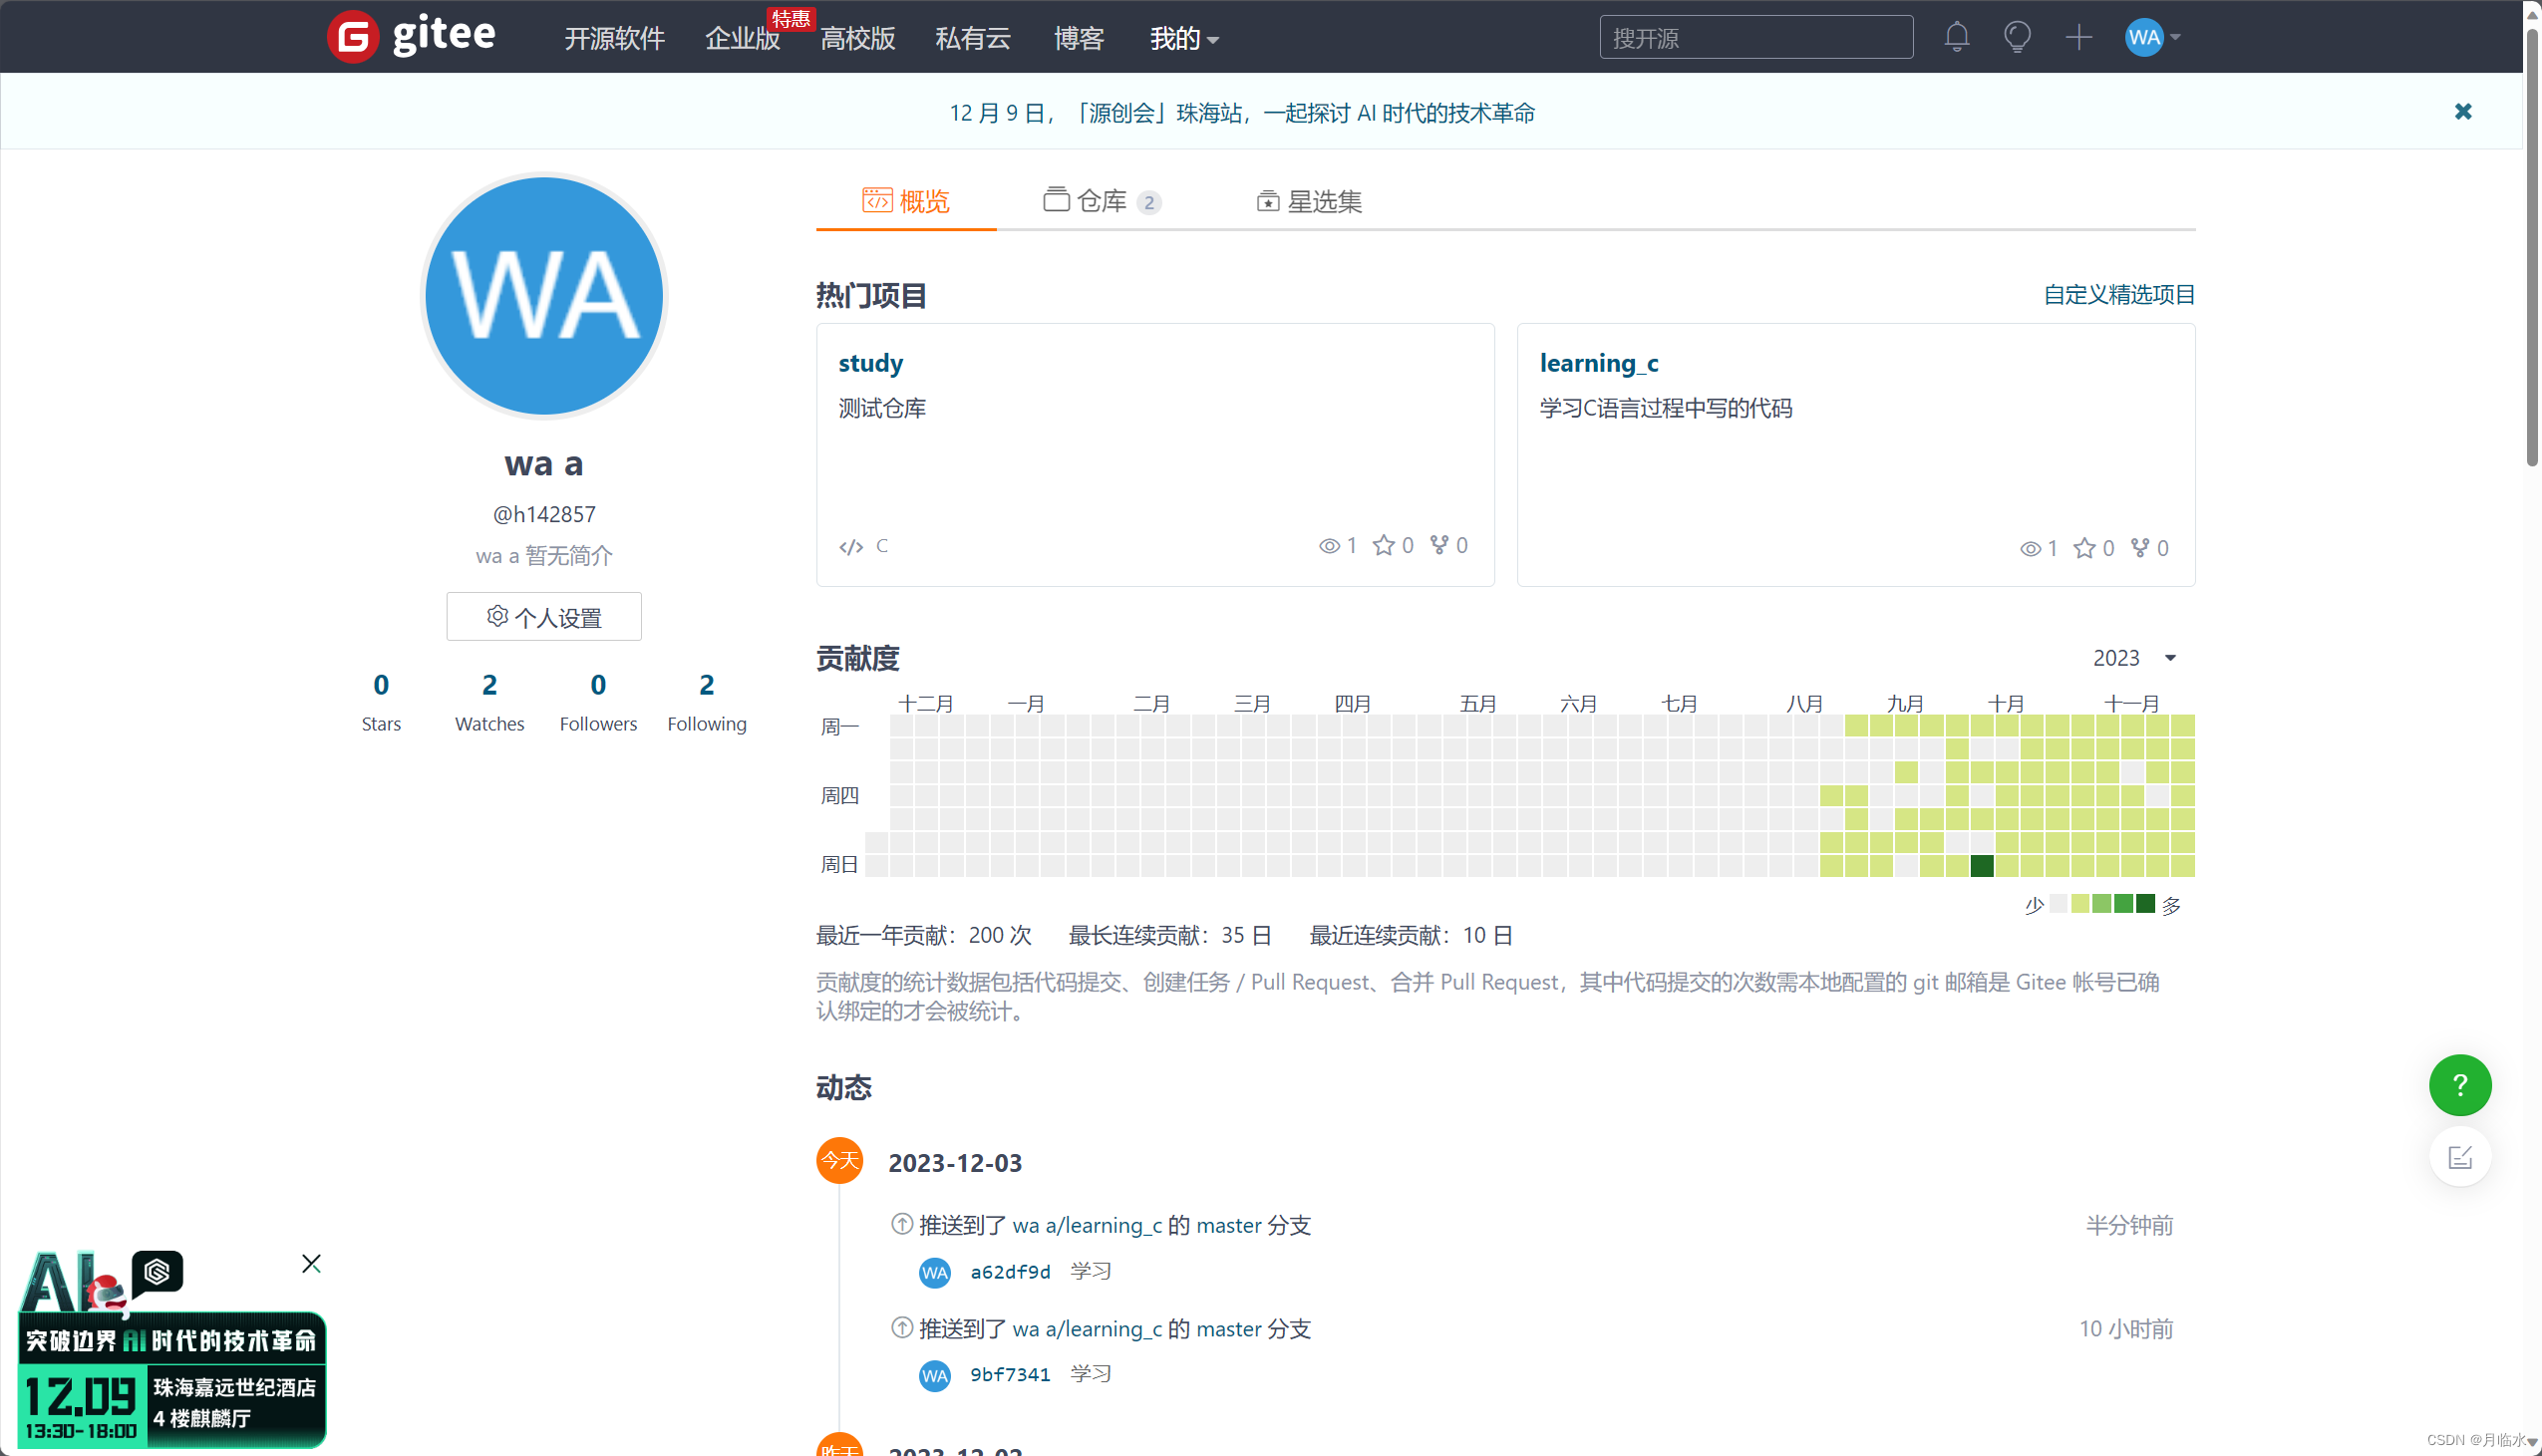Click the lightbulb discovery icon

tap(2017, 38)
